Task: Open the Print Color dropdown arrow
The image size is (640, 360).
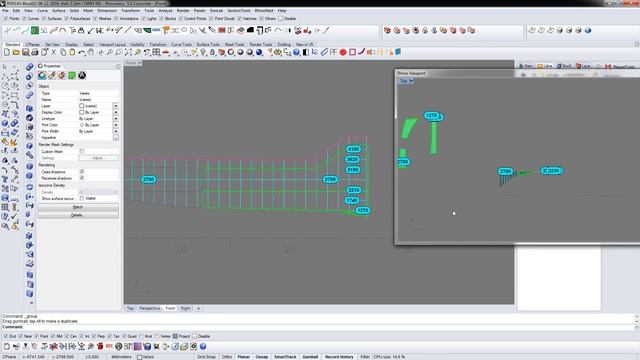Action: tap(116, 125)
